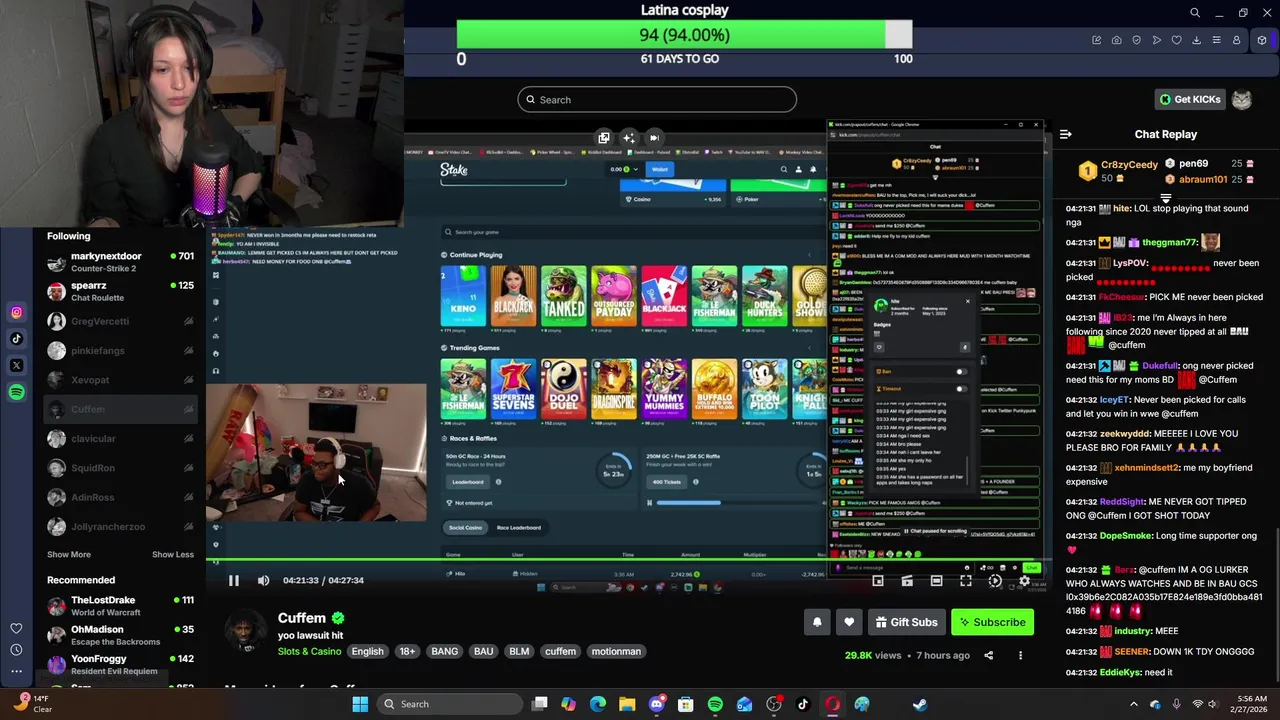Open the video settings gear

coord(1024,581)
